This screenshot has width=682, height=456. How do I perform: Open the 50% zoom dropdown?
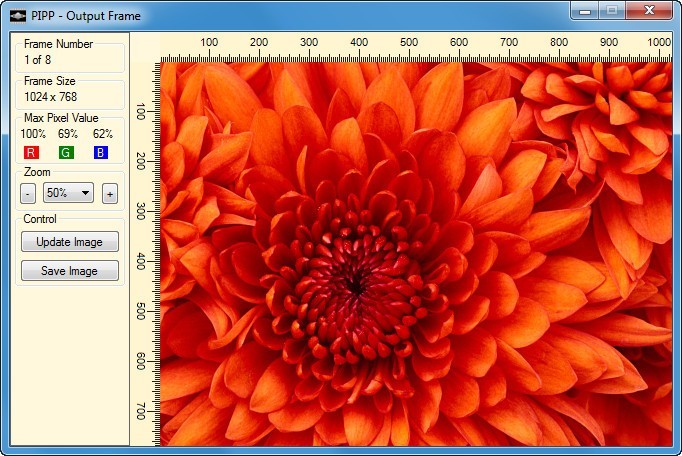pos(68,192)
